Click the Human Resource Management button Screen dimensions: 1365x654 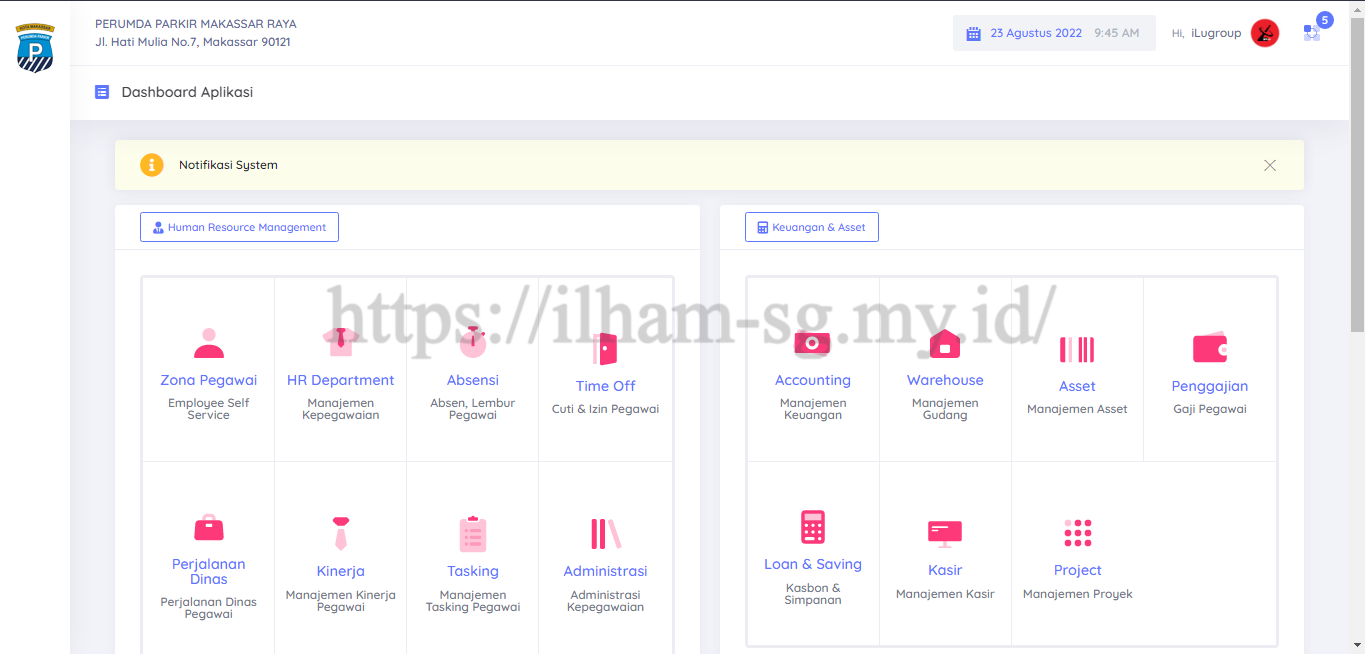click(x=239, y=227)
